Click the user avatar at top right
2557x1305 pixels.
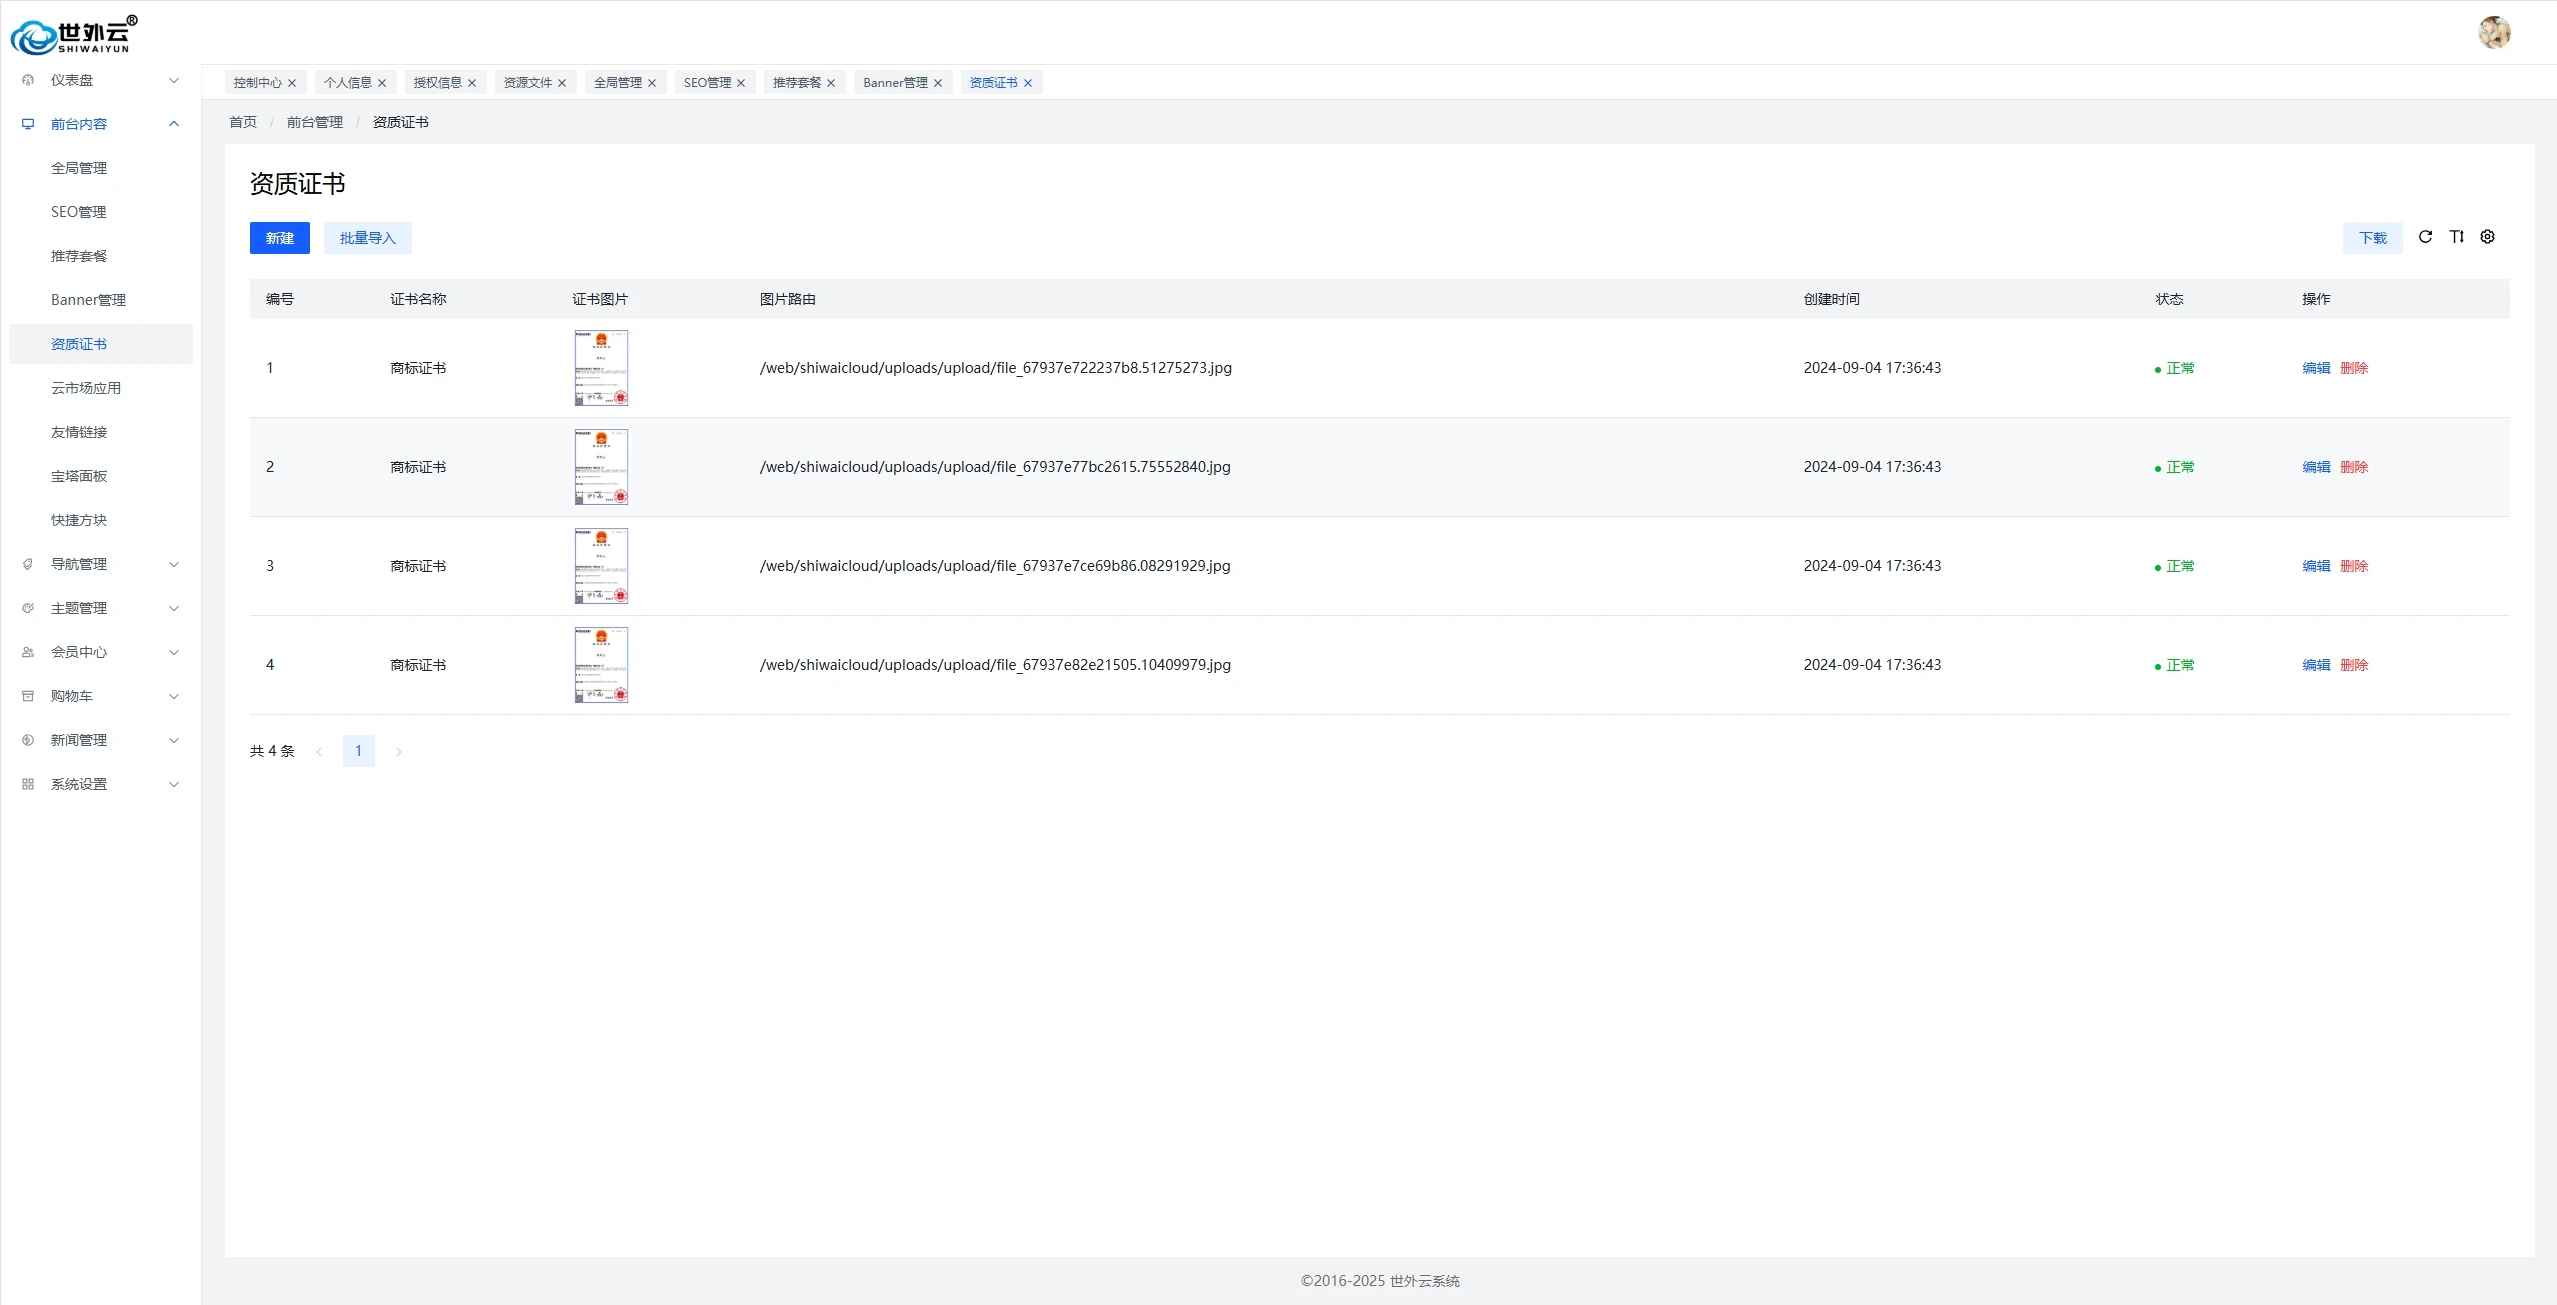(x=2494, y=32)
